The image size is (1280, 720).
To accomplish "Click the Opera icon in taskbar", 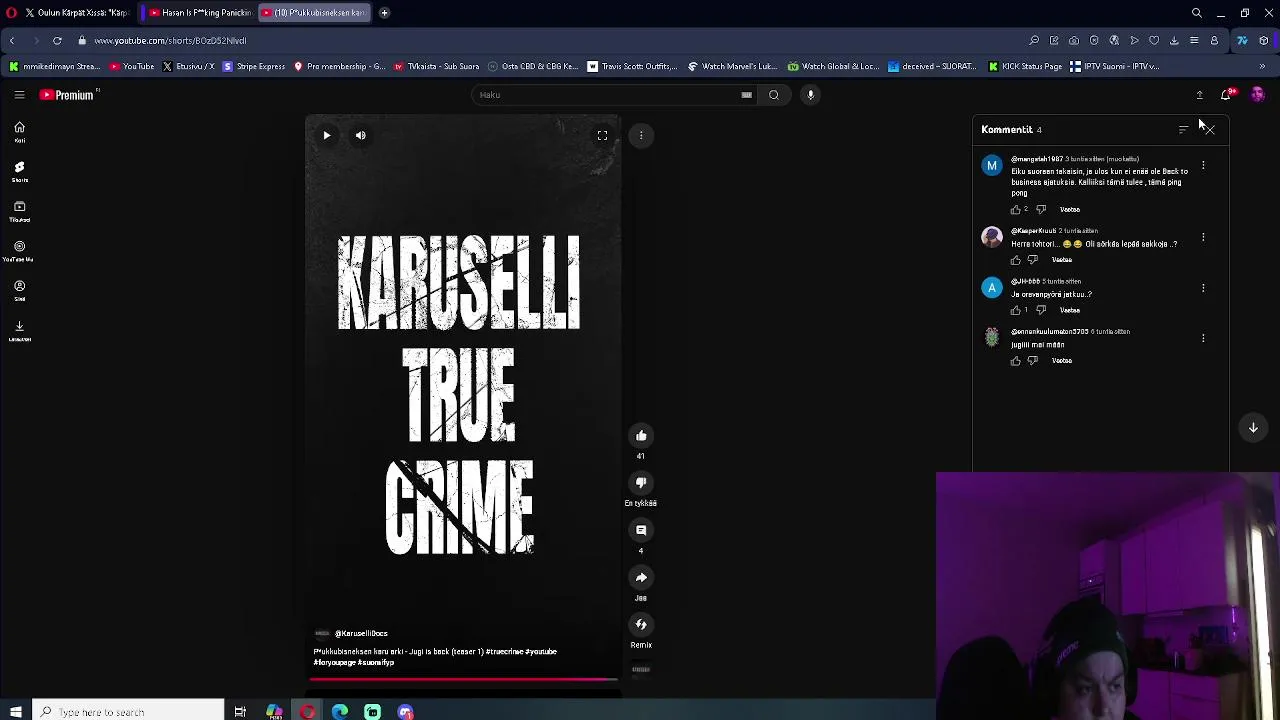I will tap(307, 712).
